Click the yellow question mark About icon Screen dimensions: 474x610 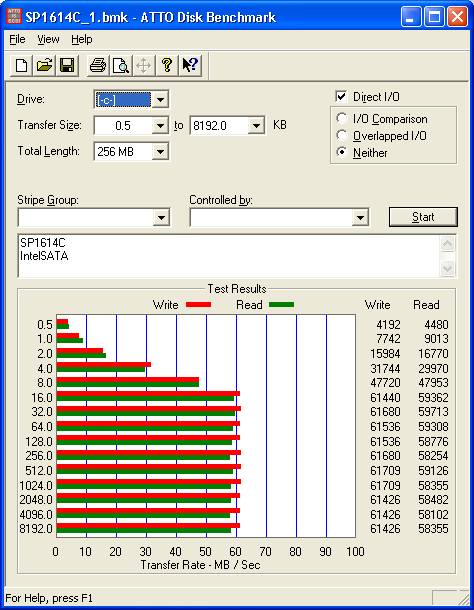[167, 65]
